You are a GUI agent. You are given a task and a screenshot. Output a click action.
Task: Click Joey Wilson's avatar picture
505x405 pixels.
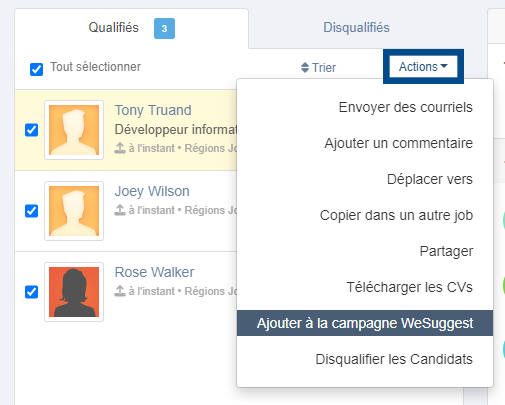tap(74, 211)
